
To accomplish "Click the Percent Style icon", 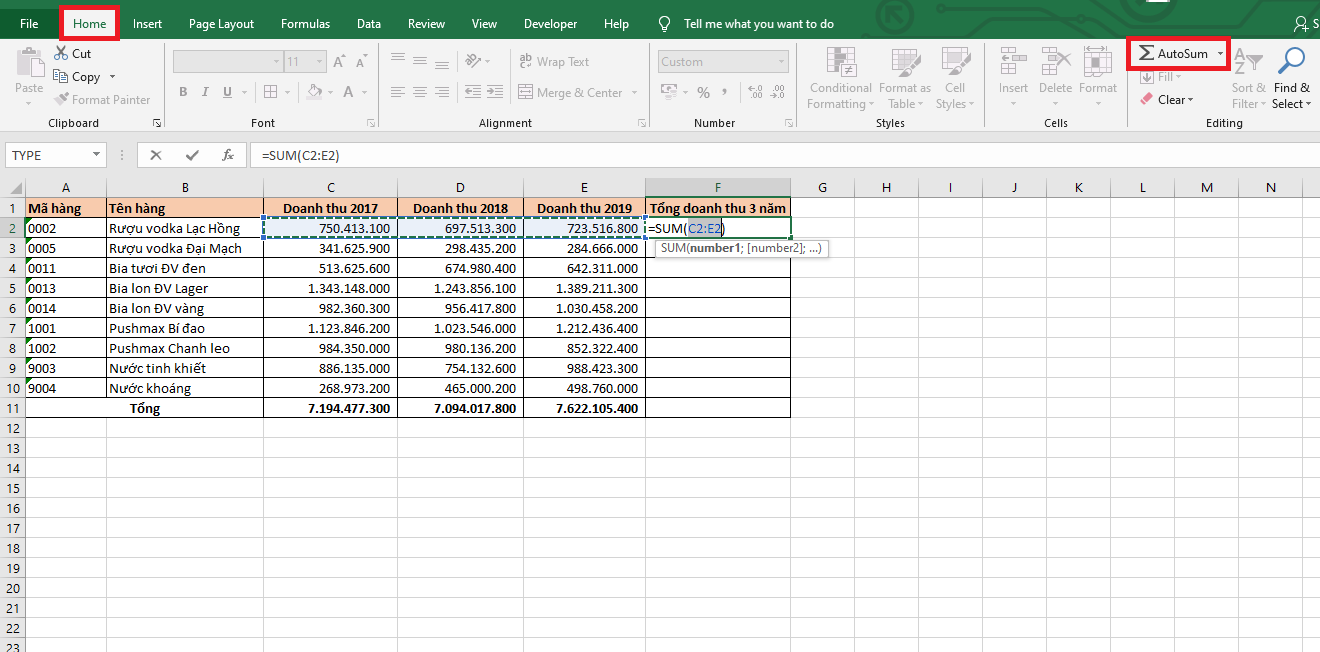I will coord(705,91).
